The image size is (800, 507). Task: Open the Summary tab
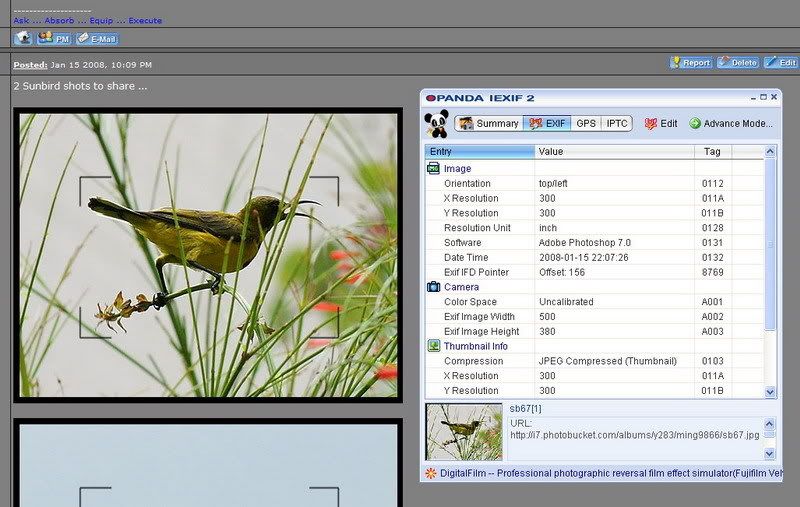(489, 123)
